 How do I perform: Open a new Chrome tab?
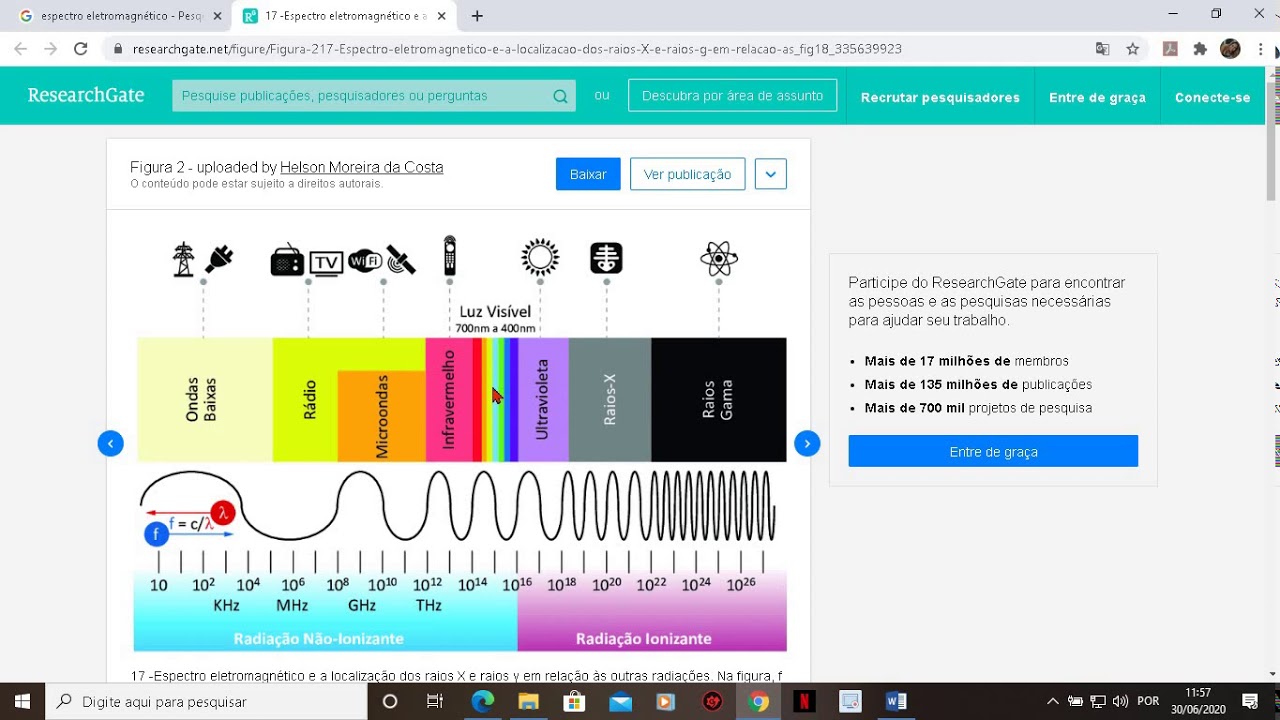477,16
